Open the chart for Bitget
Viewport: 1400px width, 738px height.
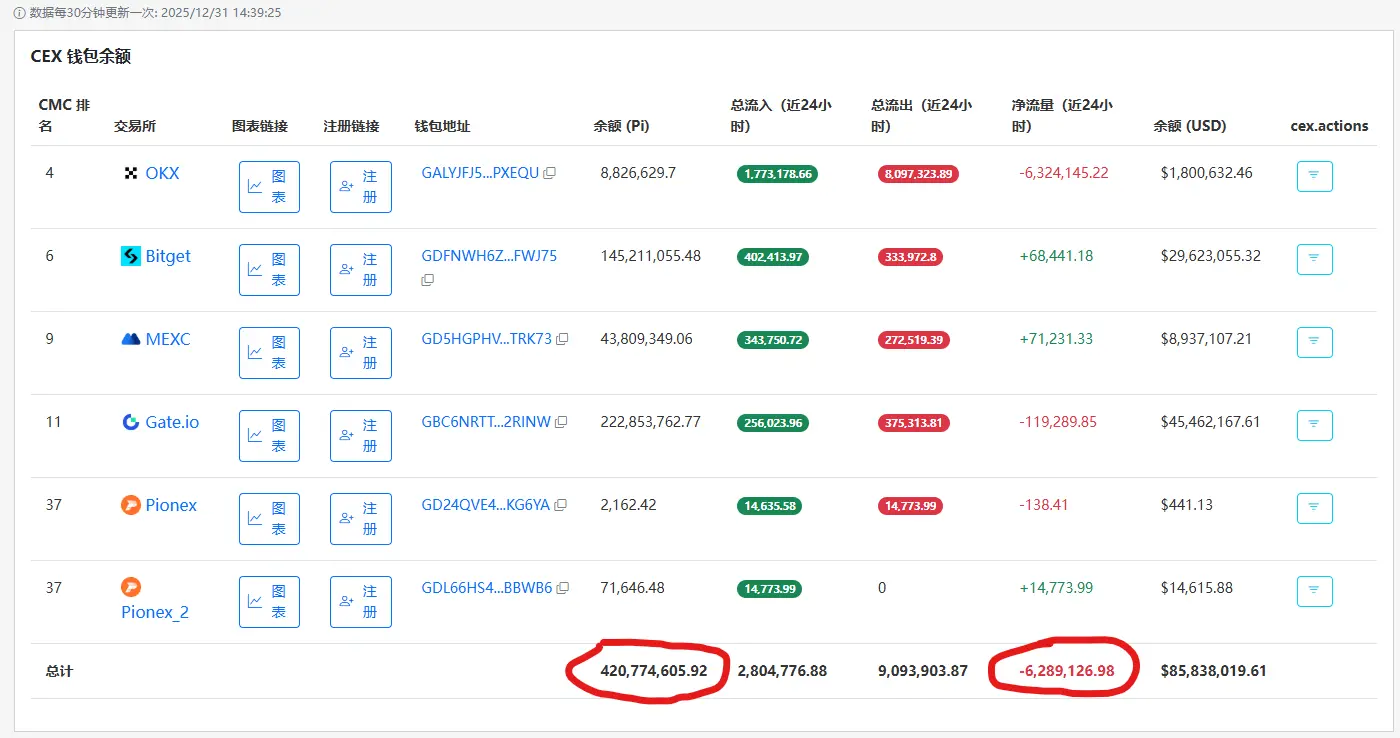(269, 270)
